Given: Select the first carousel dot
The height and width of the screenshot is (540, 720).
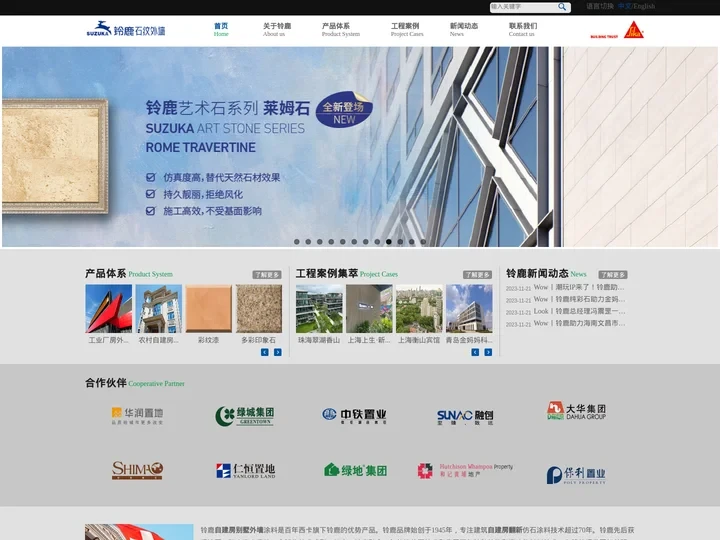Looking at the screenshot, I should [297, 242].
